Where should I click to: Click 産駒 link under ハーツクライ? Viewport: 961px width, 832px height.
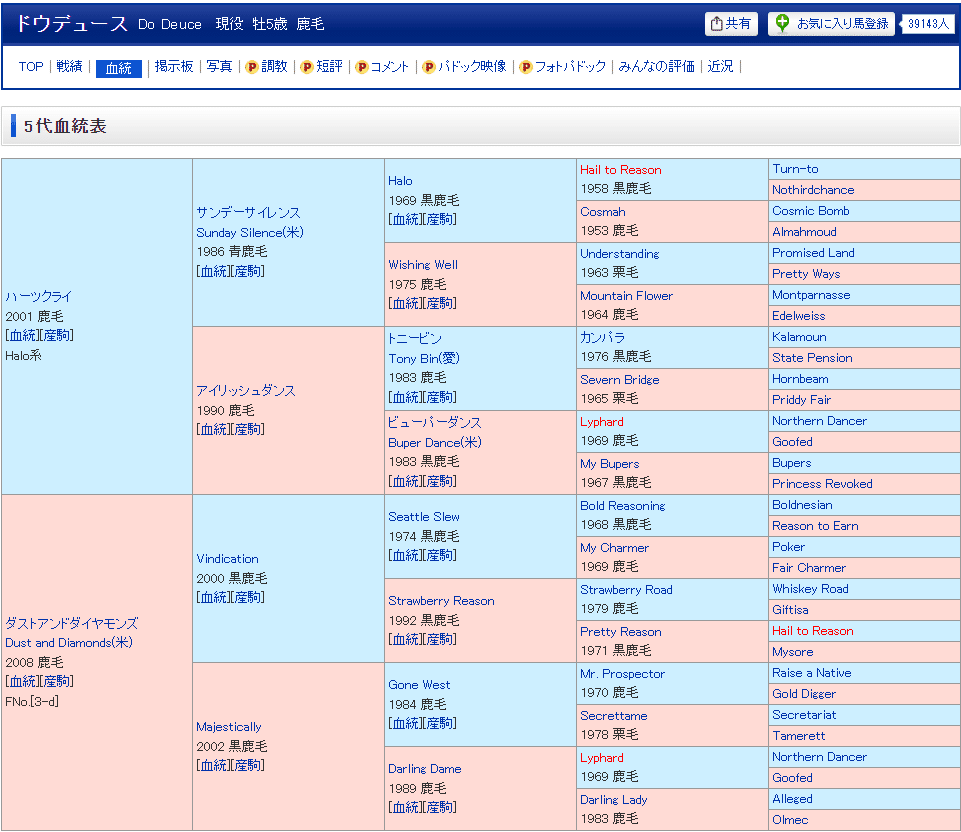tap(56, 336)
